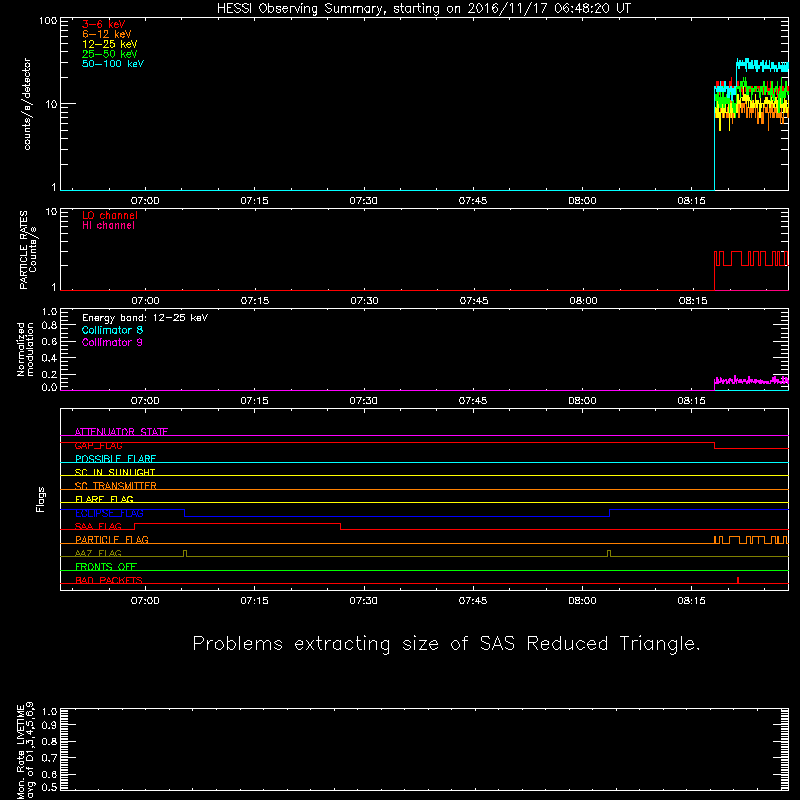
Task: Click the 07:30 tick under the counts plot
Action: (363, 201)
